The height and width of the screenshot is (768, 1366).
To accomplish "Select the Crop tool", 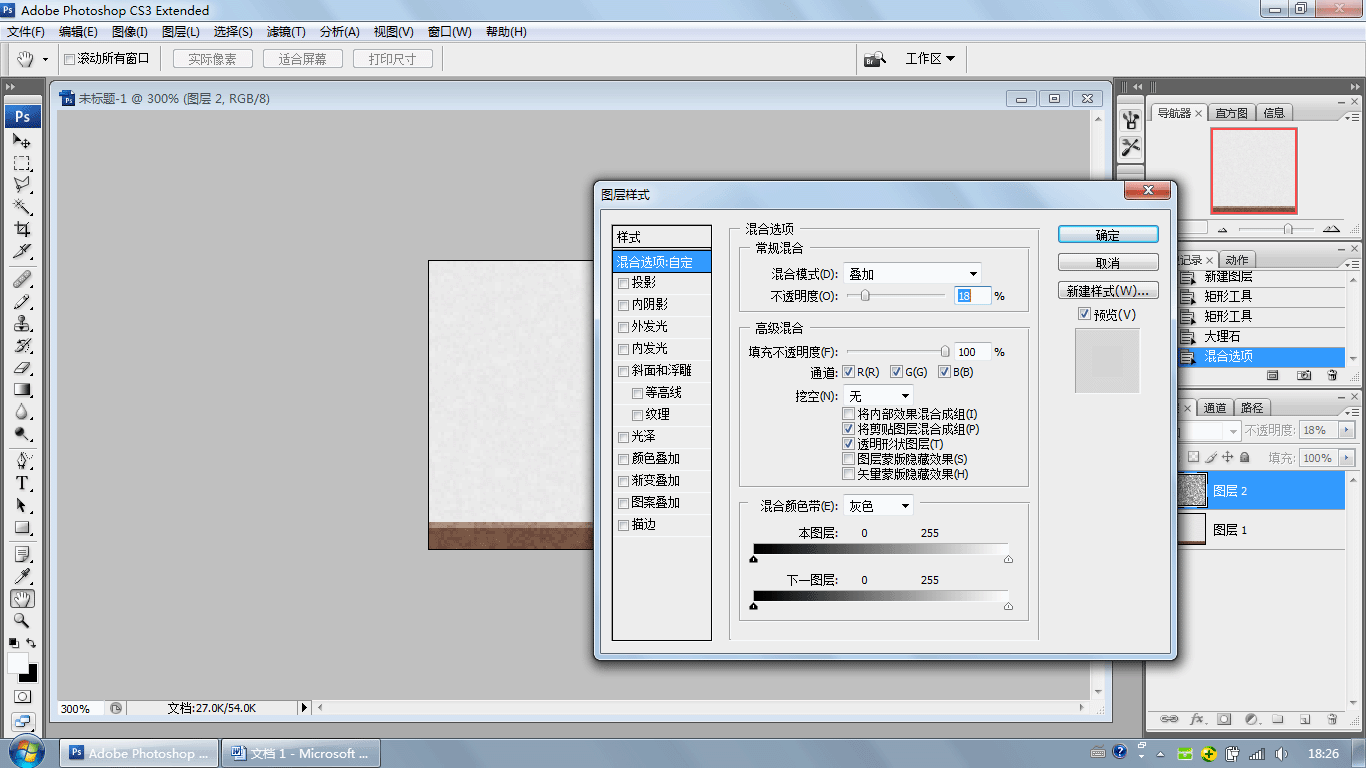I will pyautogui.click(x=22, y=229).
